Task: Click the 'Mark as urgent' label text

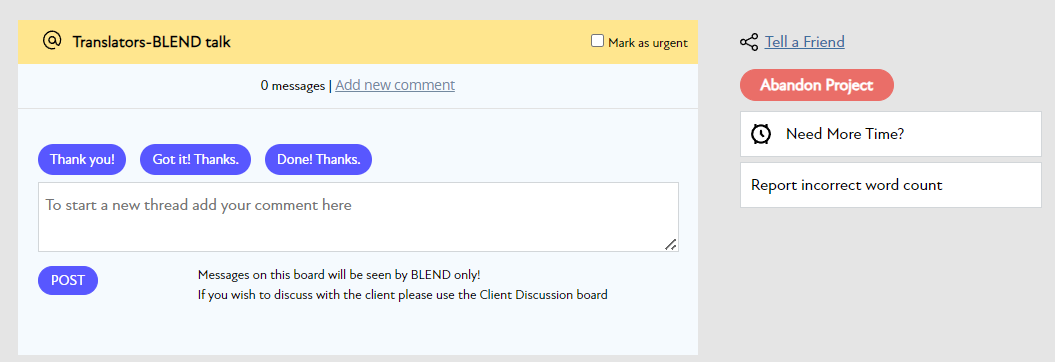Action: coord(647,42)
